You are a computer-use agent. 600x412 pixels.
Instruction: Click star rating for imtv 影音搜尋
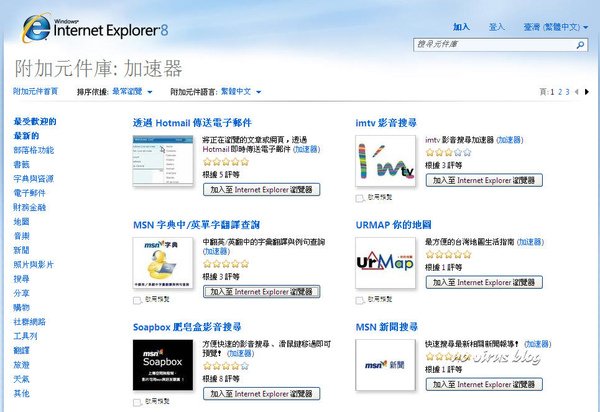click(448, 152)
